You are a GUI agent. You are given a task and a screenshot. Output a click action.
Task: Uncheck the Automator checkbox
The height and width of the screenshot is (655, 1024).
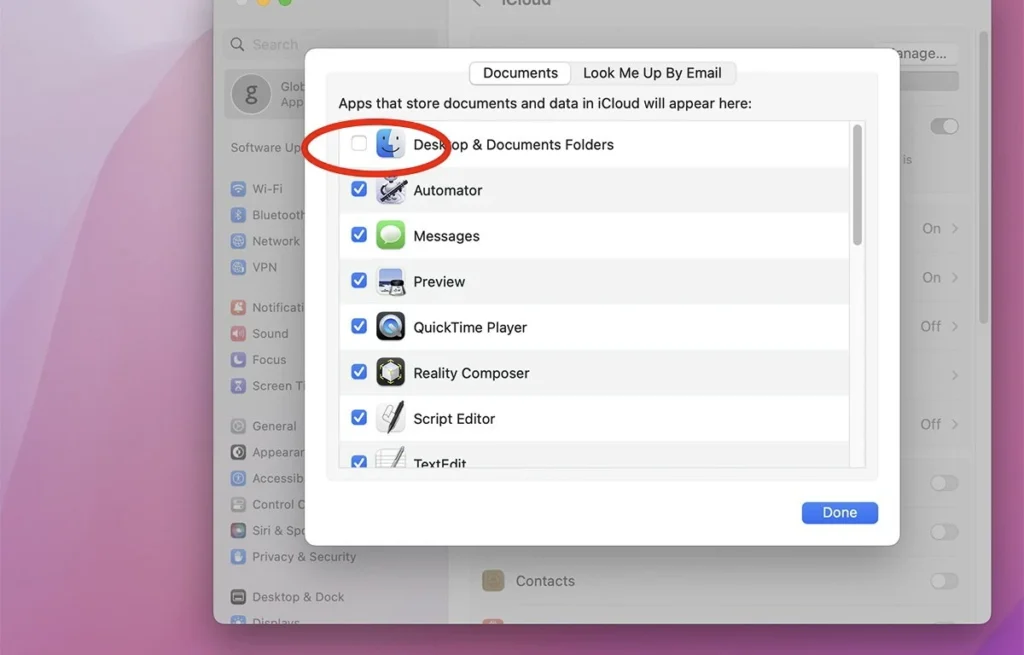click(359, 189)
